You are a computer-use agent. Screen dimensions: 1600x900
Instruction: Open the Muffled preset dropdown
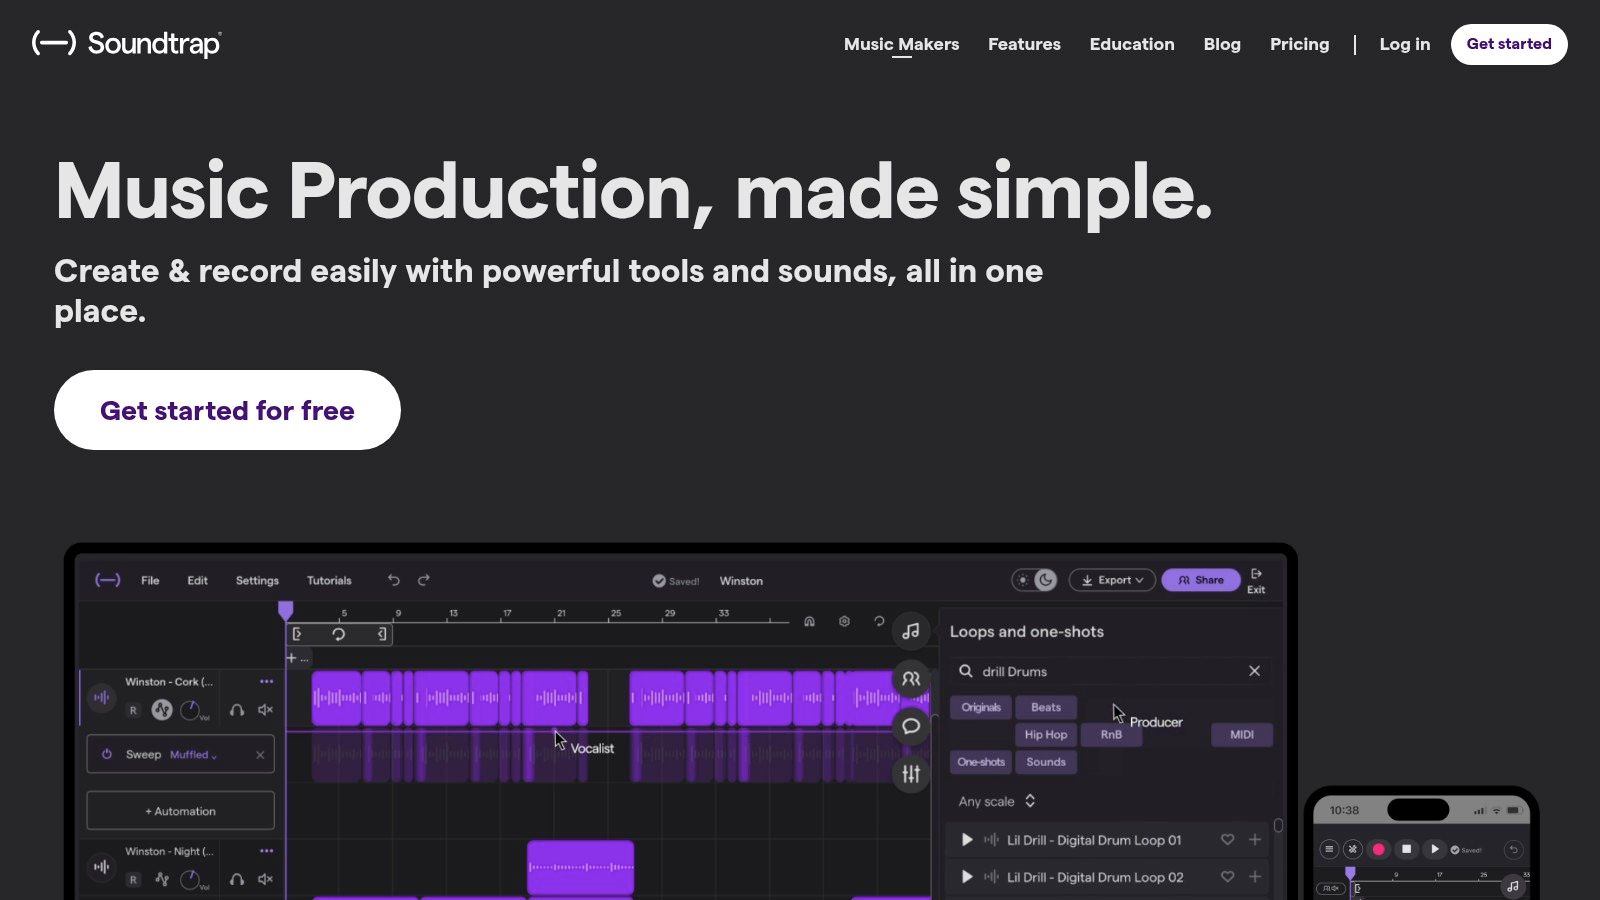click(190, 755)
